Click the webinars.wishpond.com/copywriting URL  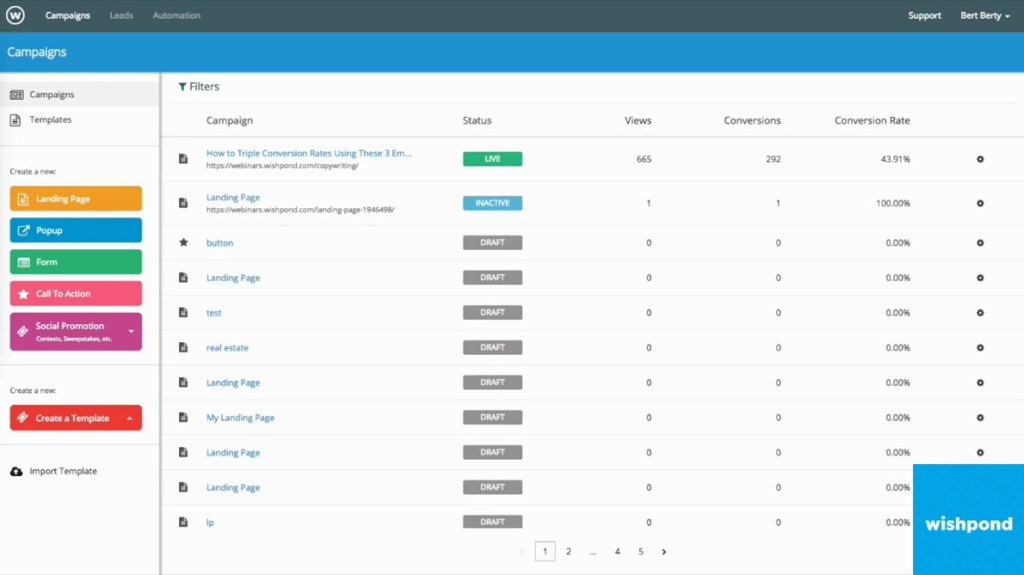pyautogui.click(x=282, y=166)
